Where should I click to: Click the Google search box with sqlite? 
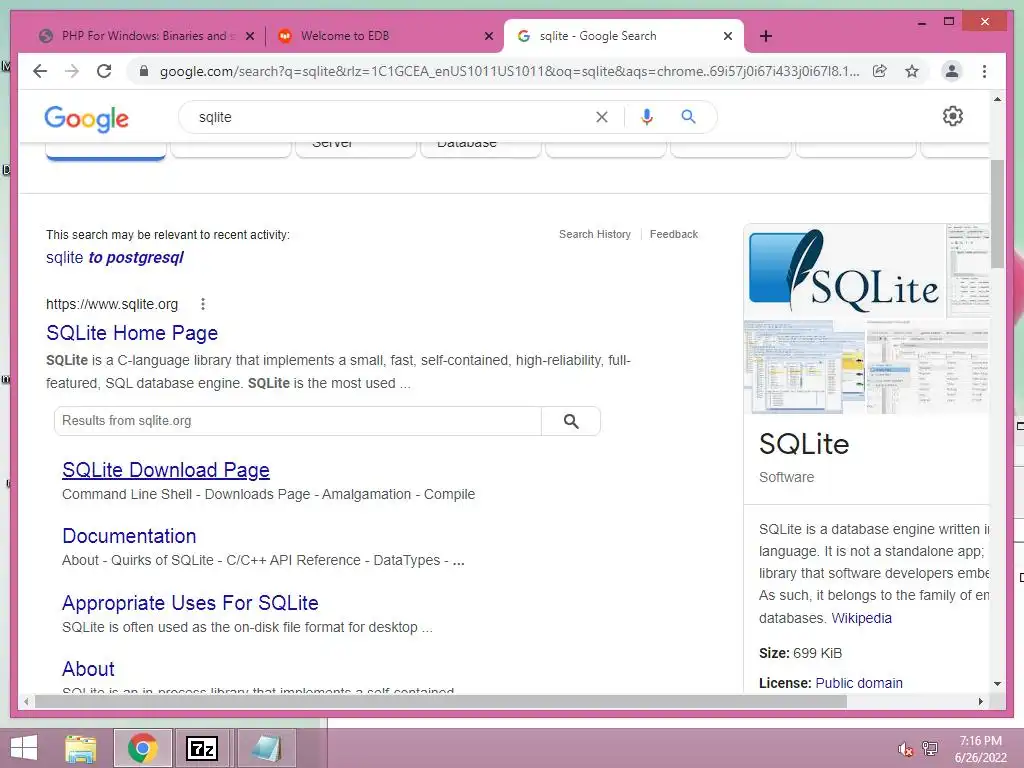click(x=392, y=117)
